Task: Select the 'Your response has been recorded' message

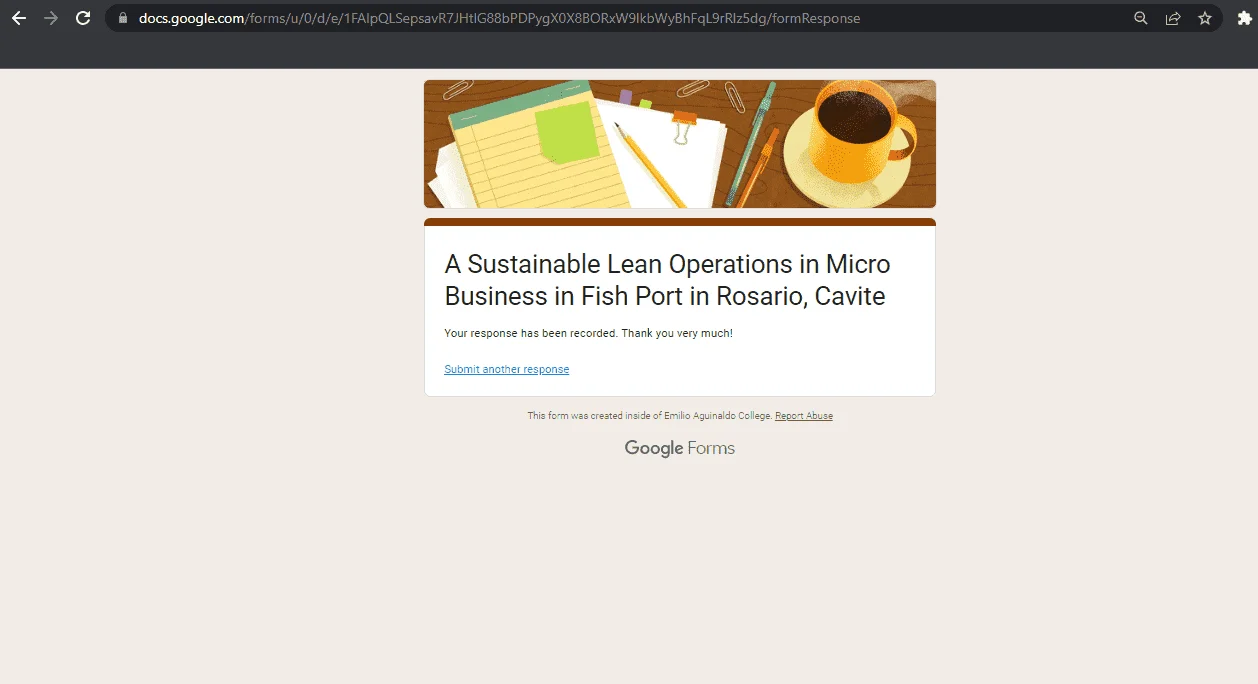Action: click(588, 333)
